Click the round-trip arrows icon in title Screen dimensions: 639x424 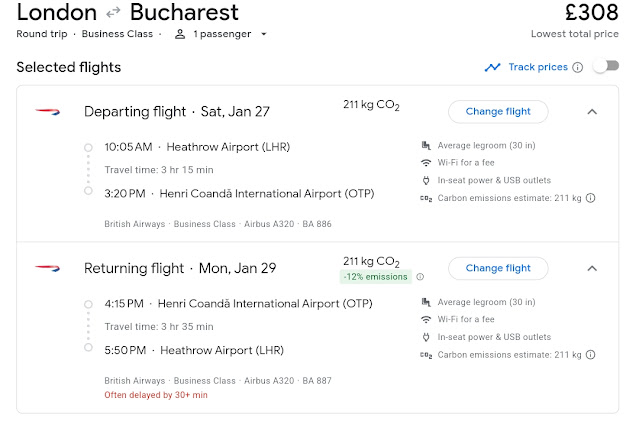[x=114, y=14]
